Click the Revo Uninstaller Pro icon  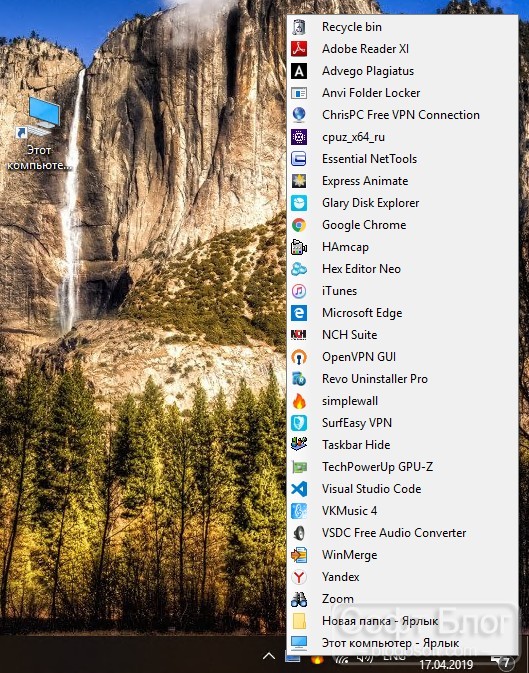coord(299,379)
